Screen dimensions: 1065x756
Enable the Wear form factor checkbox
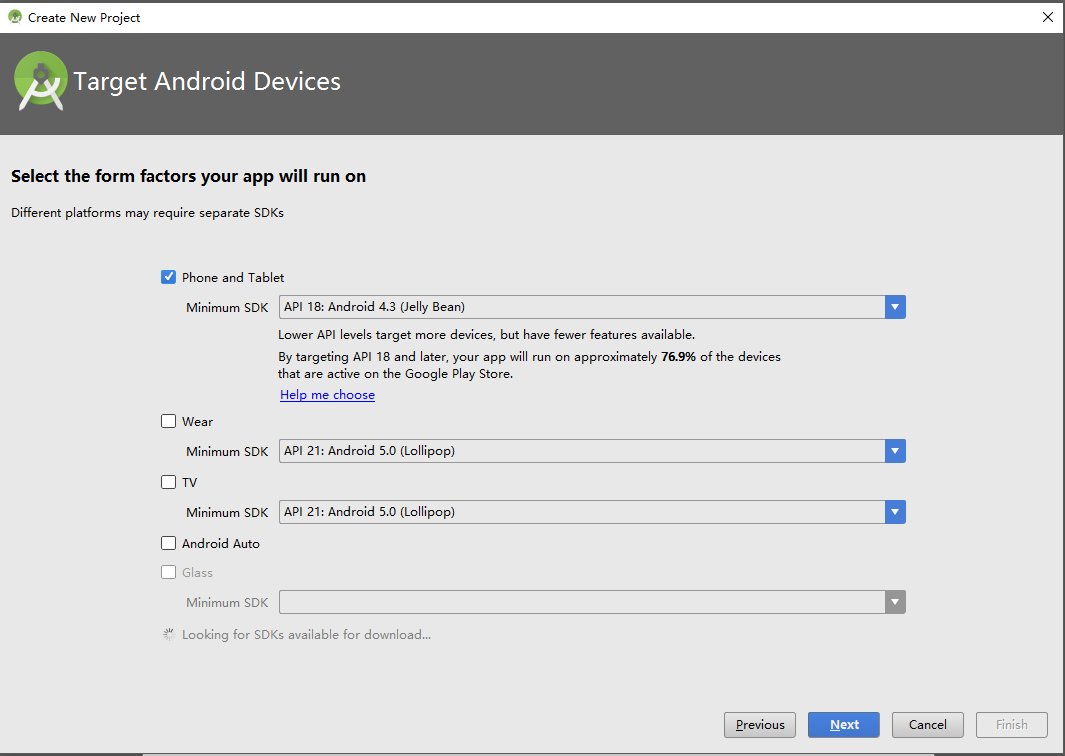click(x=168, y=421)
